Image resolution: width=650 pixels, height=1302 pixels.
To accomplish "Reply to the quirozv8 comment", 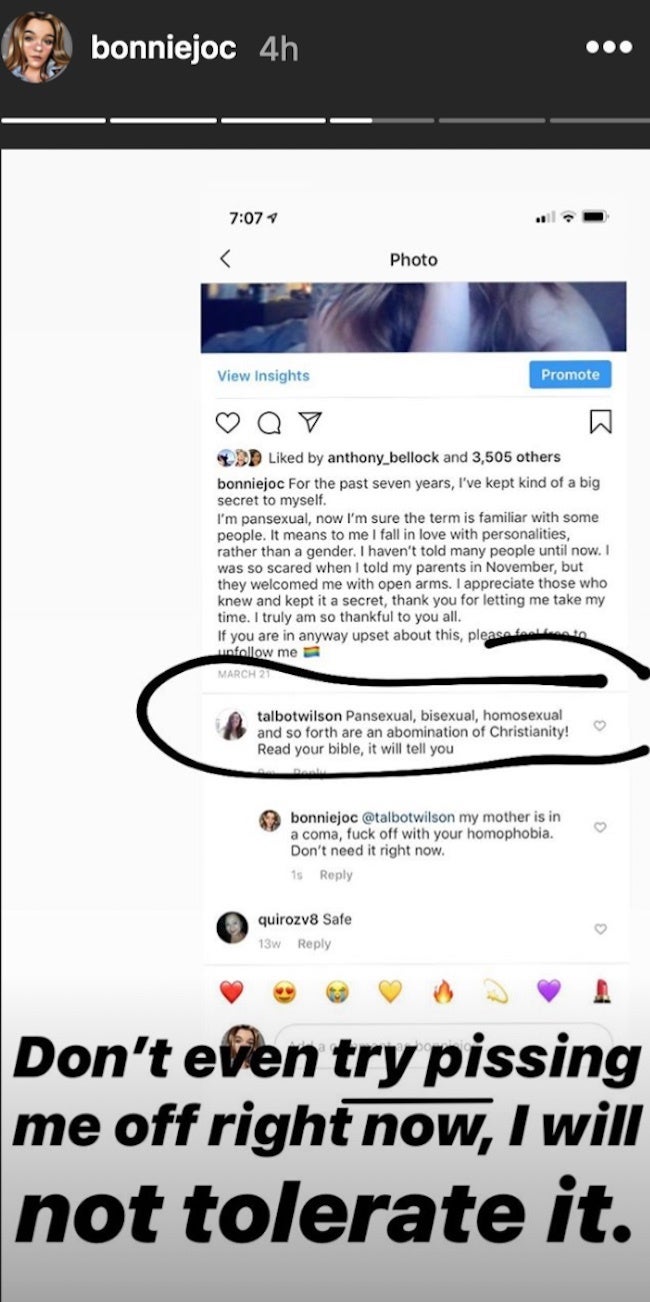I will (x=314, y=944).
